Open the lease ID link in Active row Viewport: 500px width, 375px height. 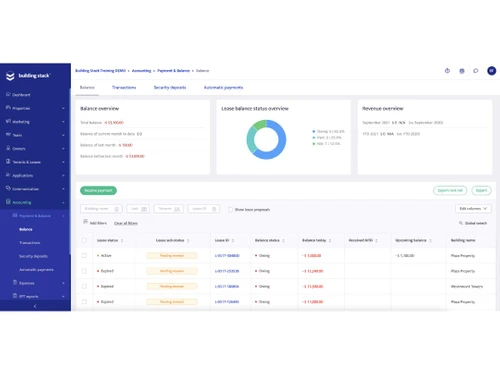227,256
